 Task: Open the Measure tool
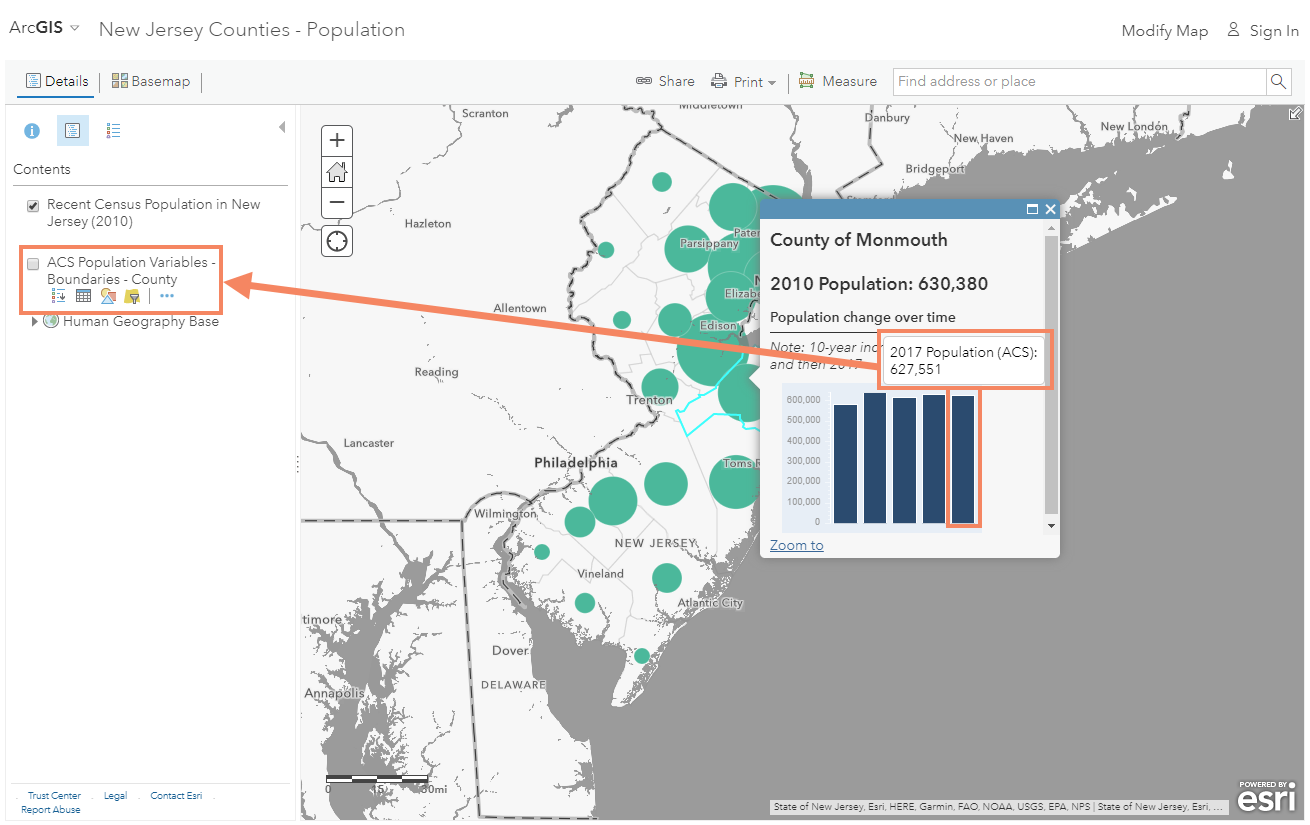[837, 81]
